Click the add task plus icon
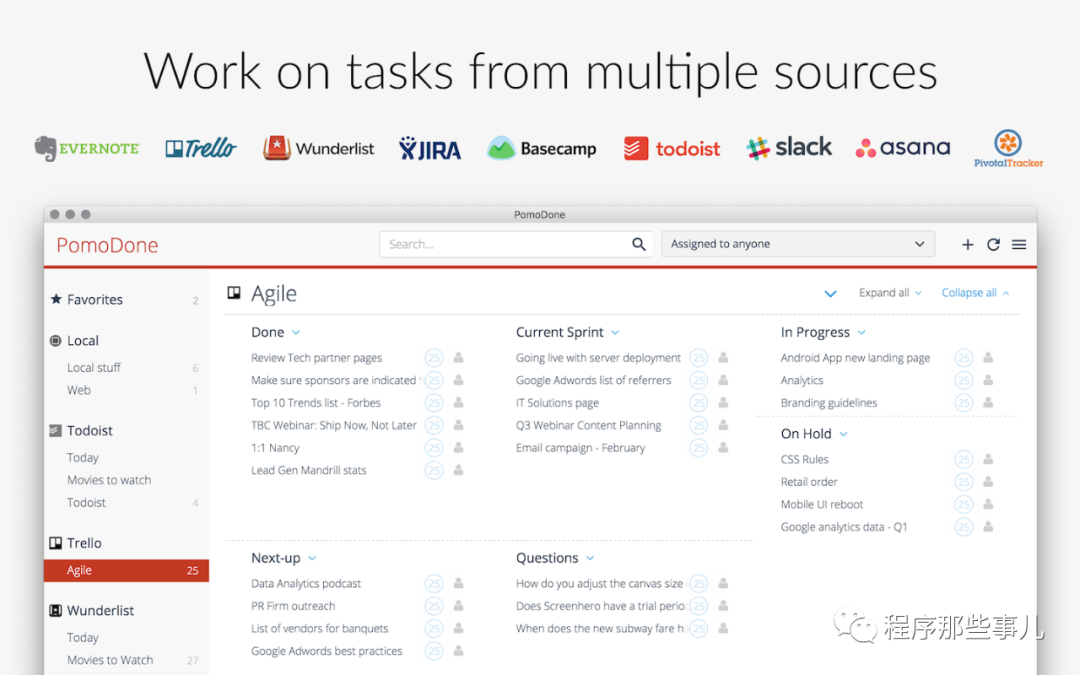 (967, 245)
